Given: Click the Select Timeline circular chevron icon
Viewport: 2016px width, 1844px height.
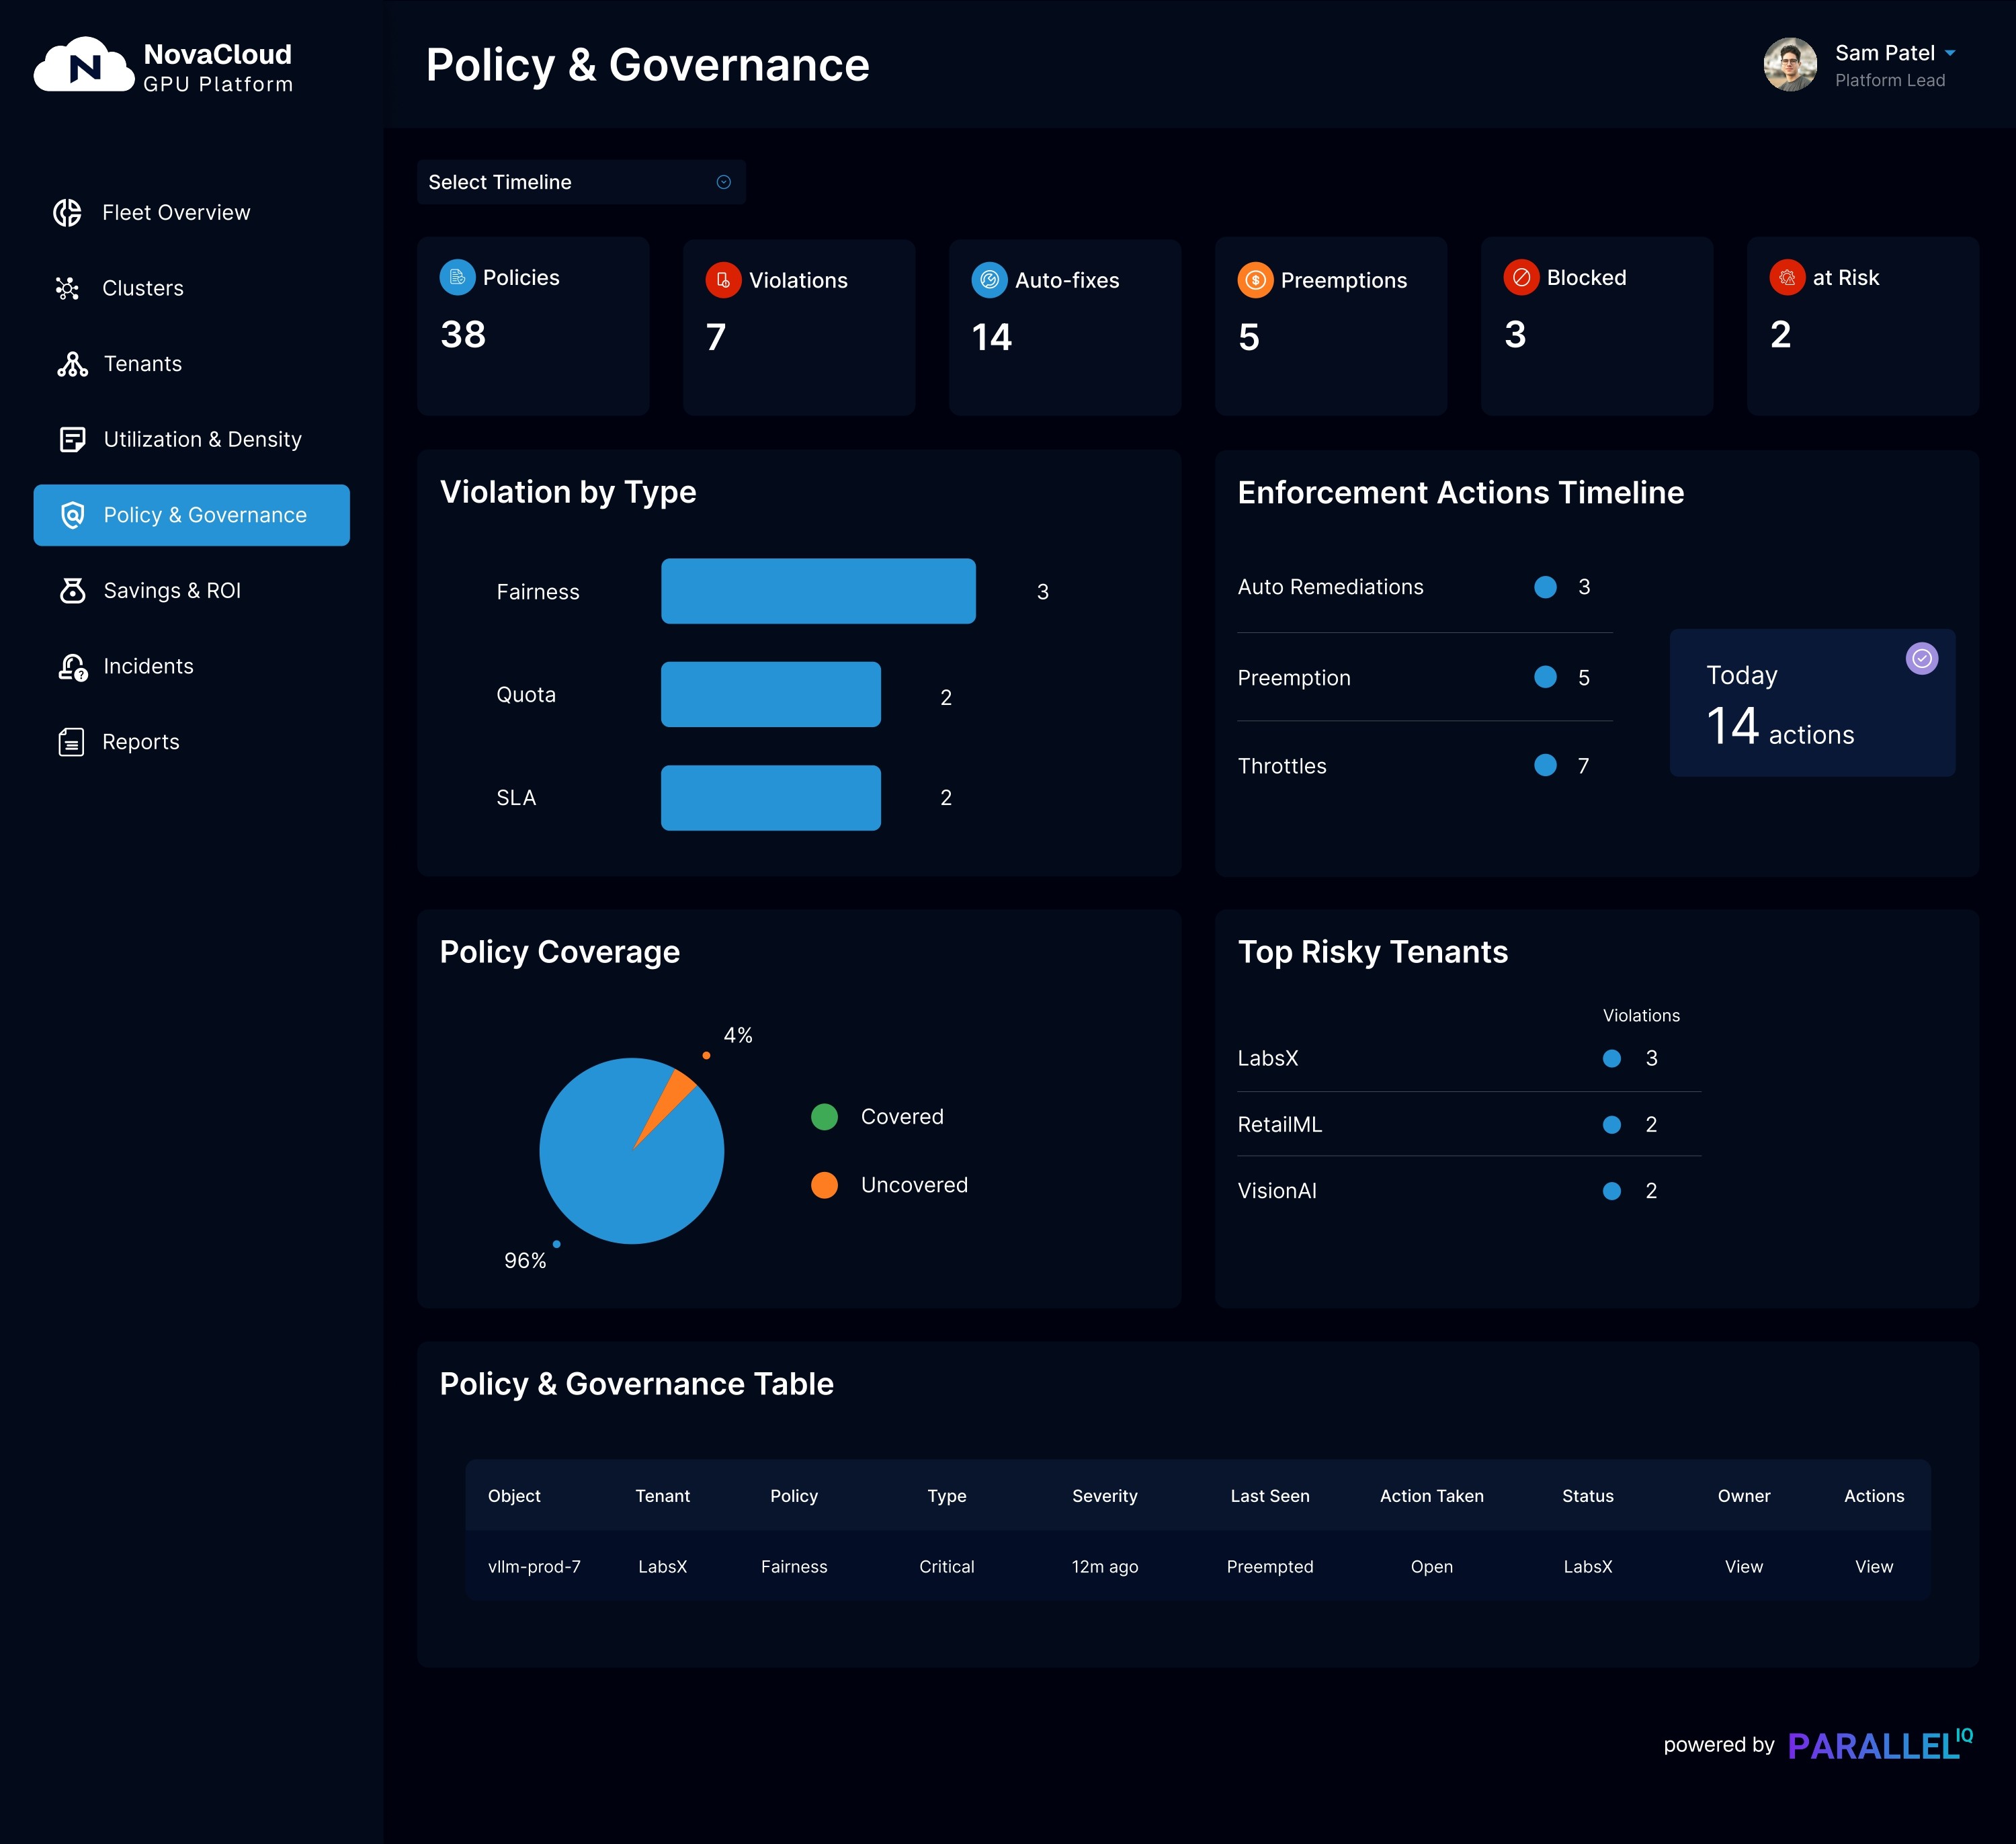Looking at the screenshot, I should click(x=723, y=182).
